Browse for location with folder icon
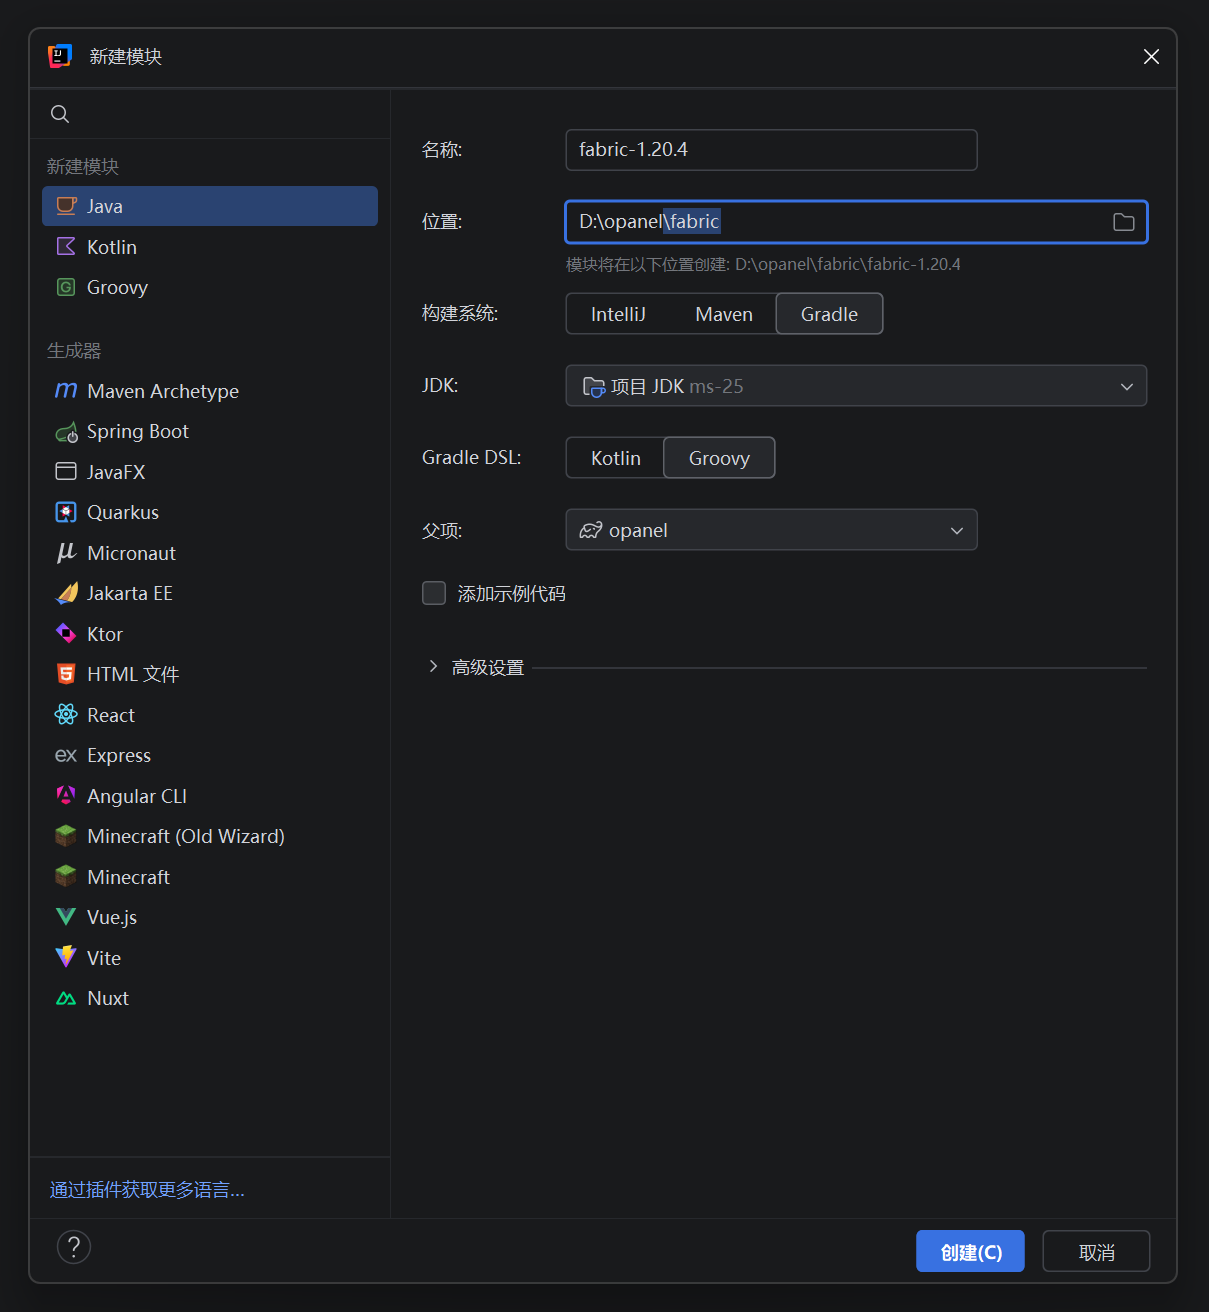This screenshot has height=1312, width=1209. 1124,222
